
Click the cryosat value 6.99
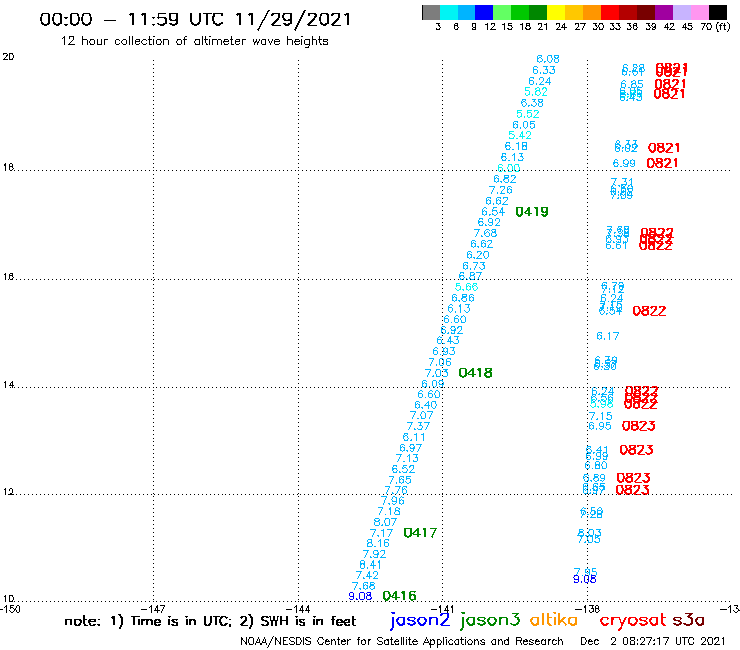tap(624, 163)
